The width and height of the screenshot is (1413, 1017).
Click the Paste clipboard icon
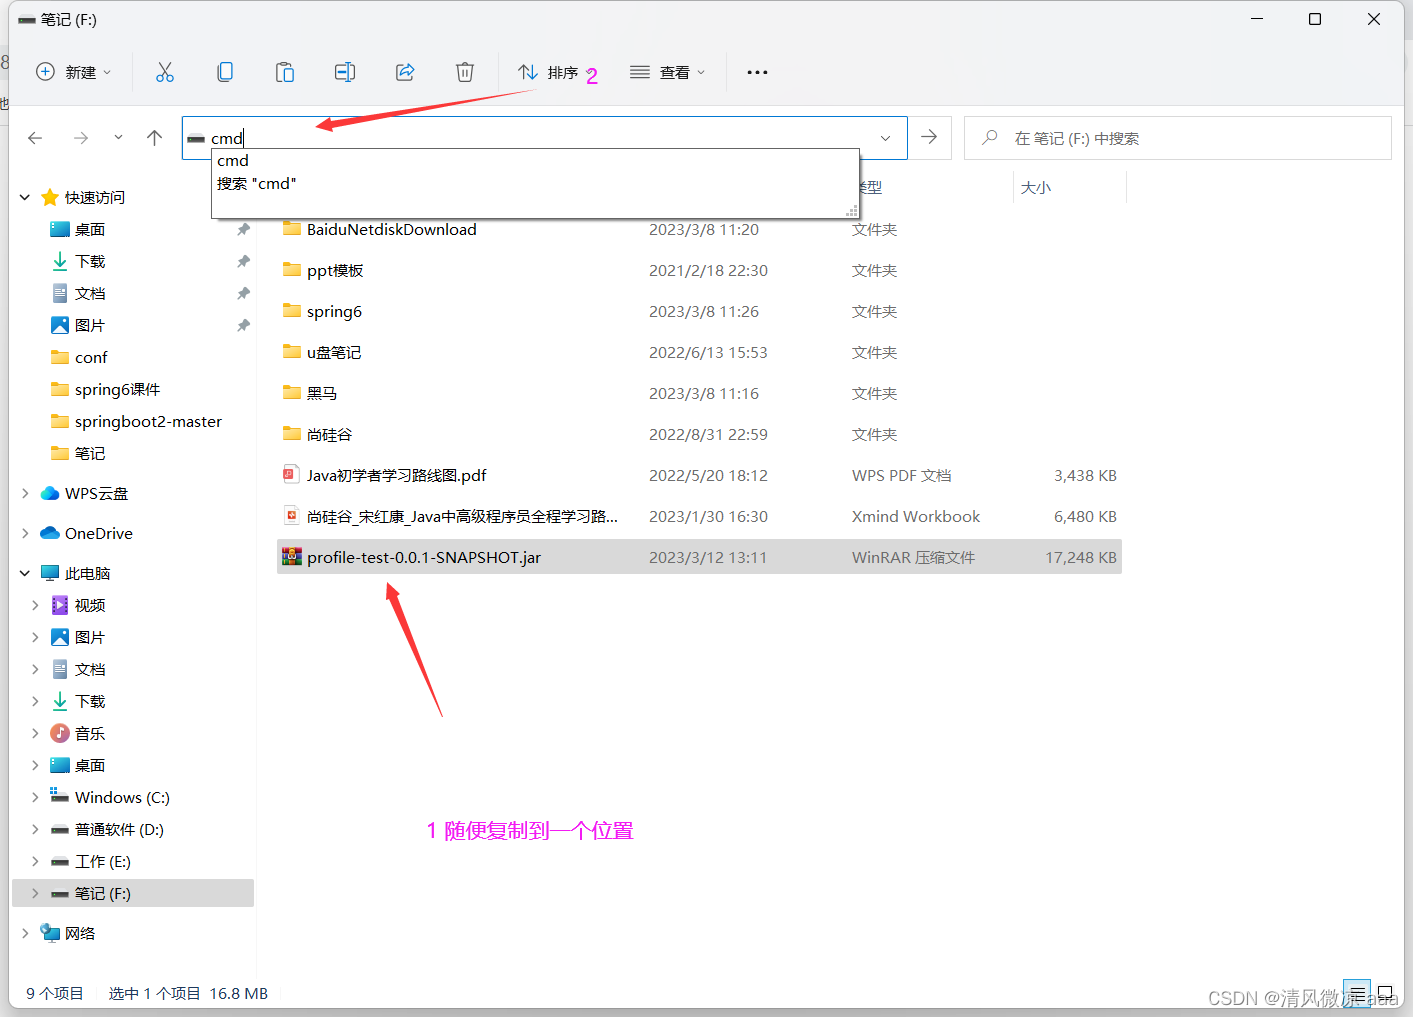[x=285, y=72]
